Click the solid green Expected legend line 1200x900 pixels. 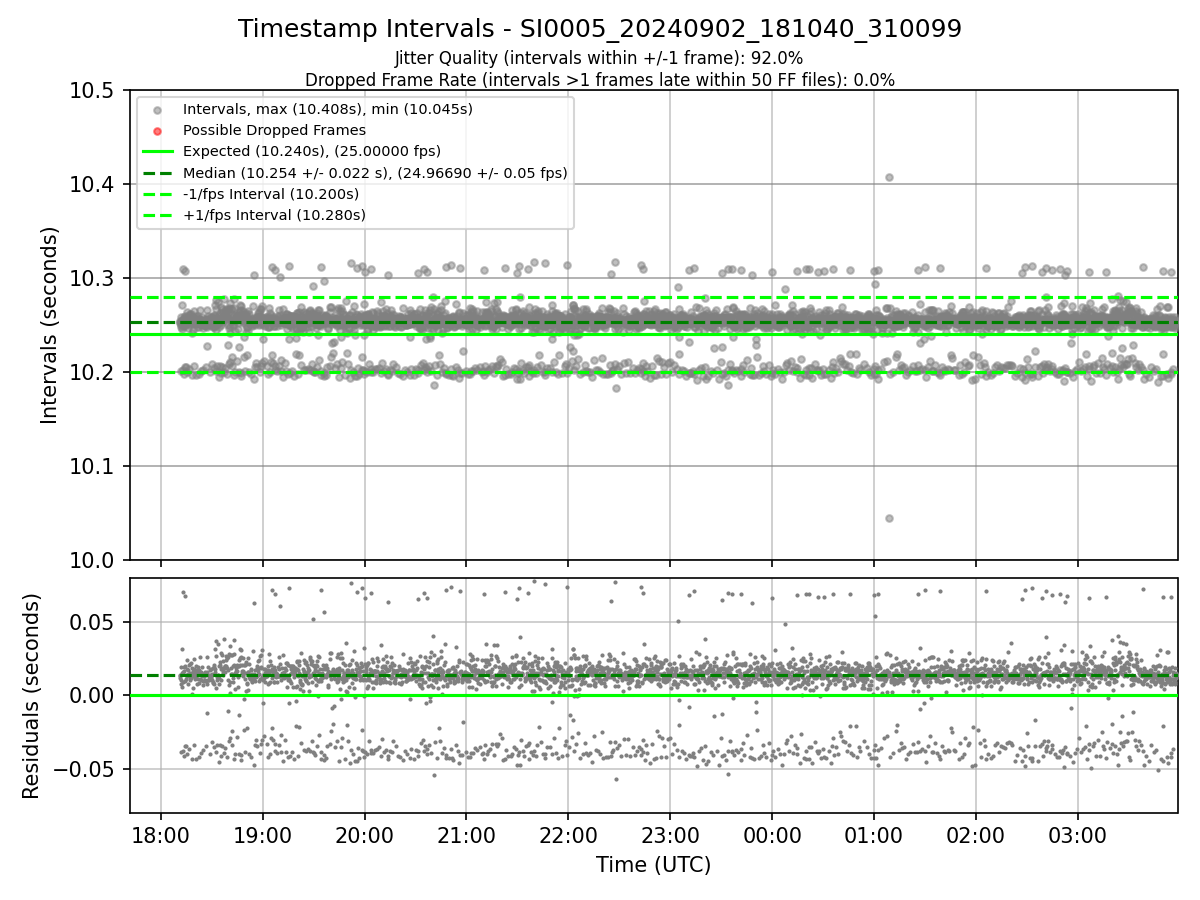[x=159, y=152]
